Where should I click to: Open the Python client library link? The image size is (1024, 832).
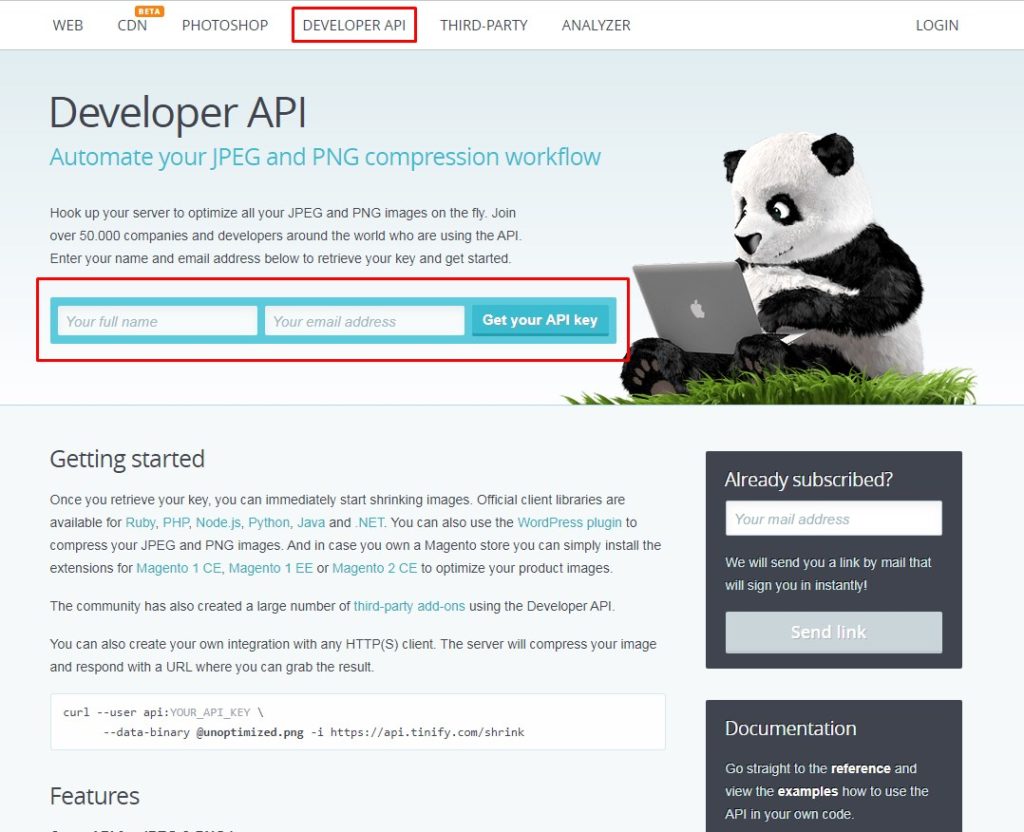click(x=268, y=522)
